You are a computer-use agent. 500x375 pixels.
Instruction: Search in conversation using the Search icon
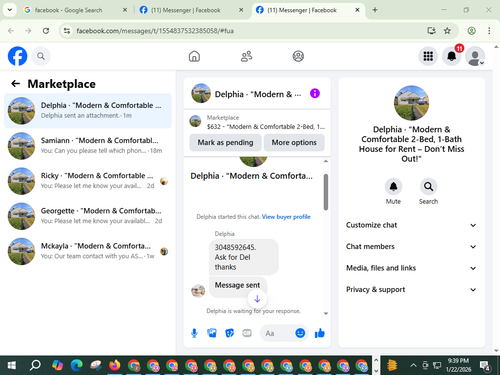[x=428, y=186]
